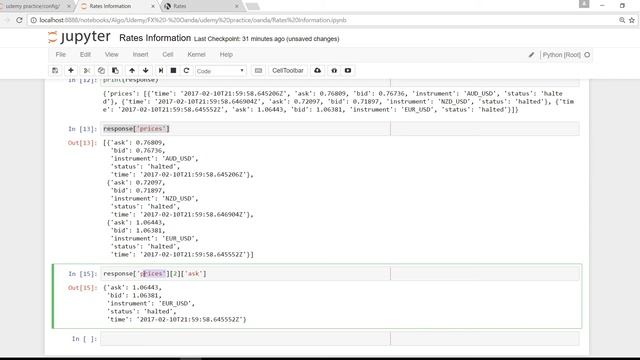Viewport: 640px width, 360px height.
Task: Click the Last Checkpoint status text
Action: (267, 39)
